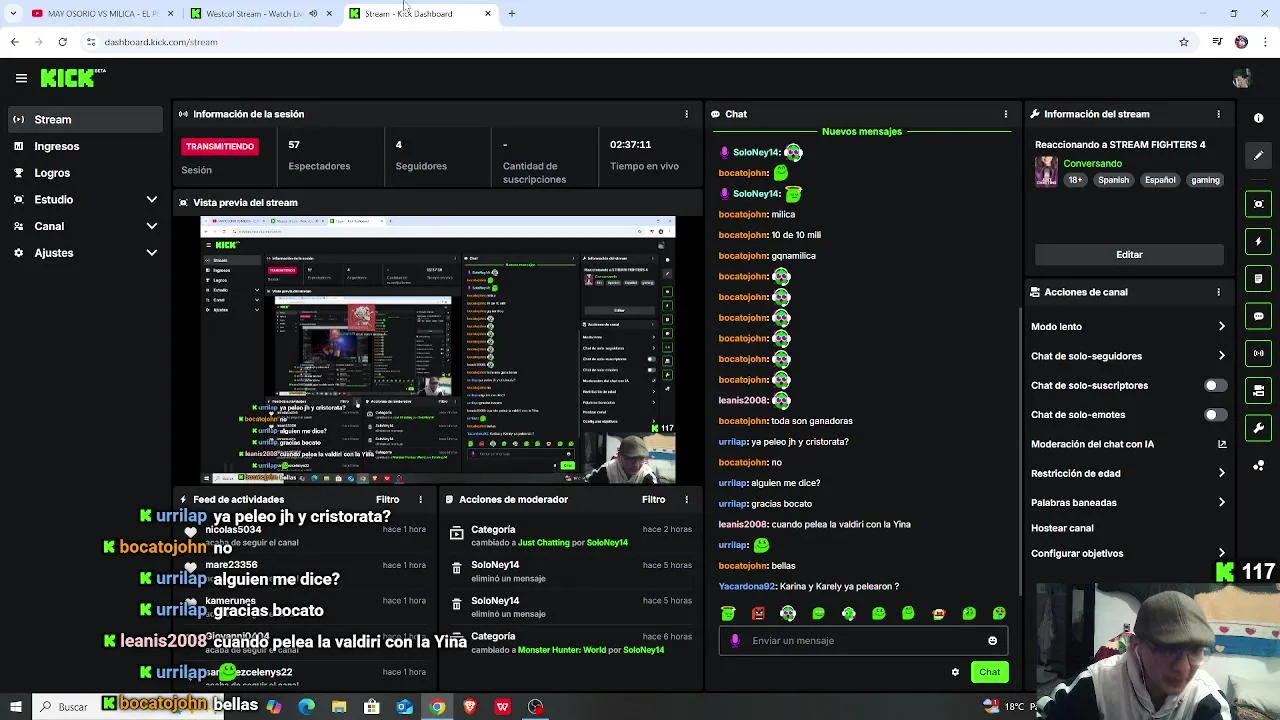The height and width of the screenshot is (720, 1280).
Task: Open user avatar menu at top right
Action: click(1241, 78)
